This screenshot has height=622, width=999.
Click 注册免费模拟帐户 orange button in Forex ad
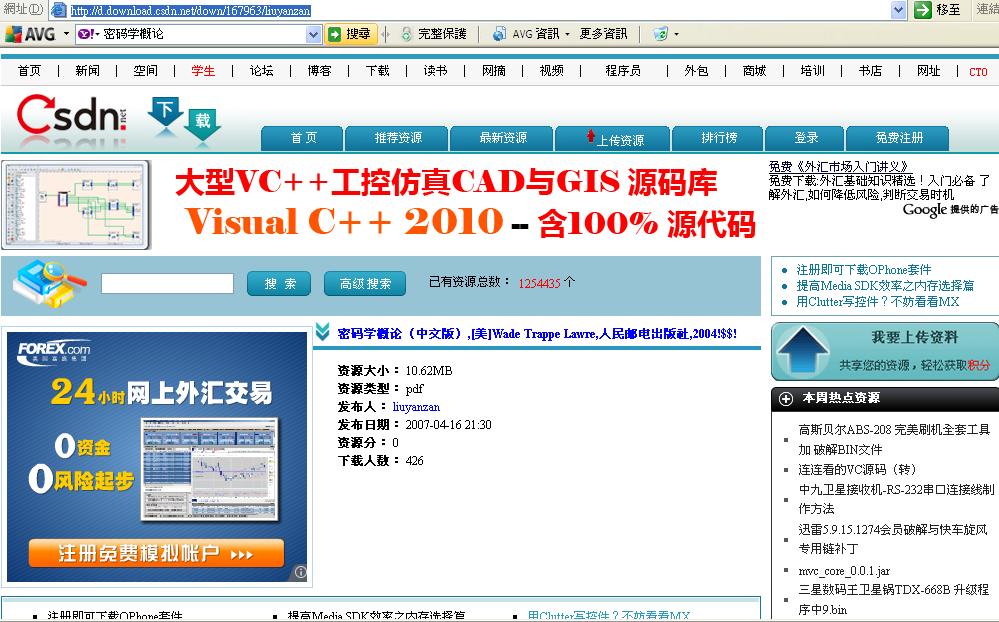(156, 553)
